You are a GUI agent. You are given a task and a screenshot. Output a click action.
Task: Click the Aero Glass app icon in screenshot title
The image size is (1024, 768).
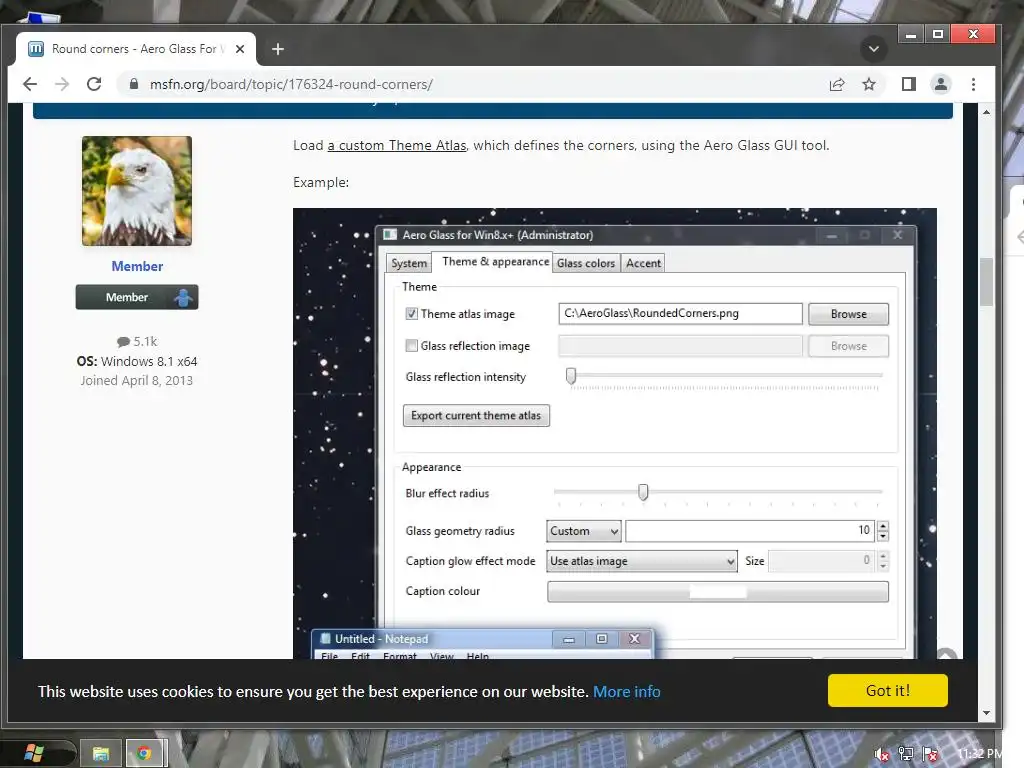click(391, 234)
